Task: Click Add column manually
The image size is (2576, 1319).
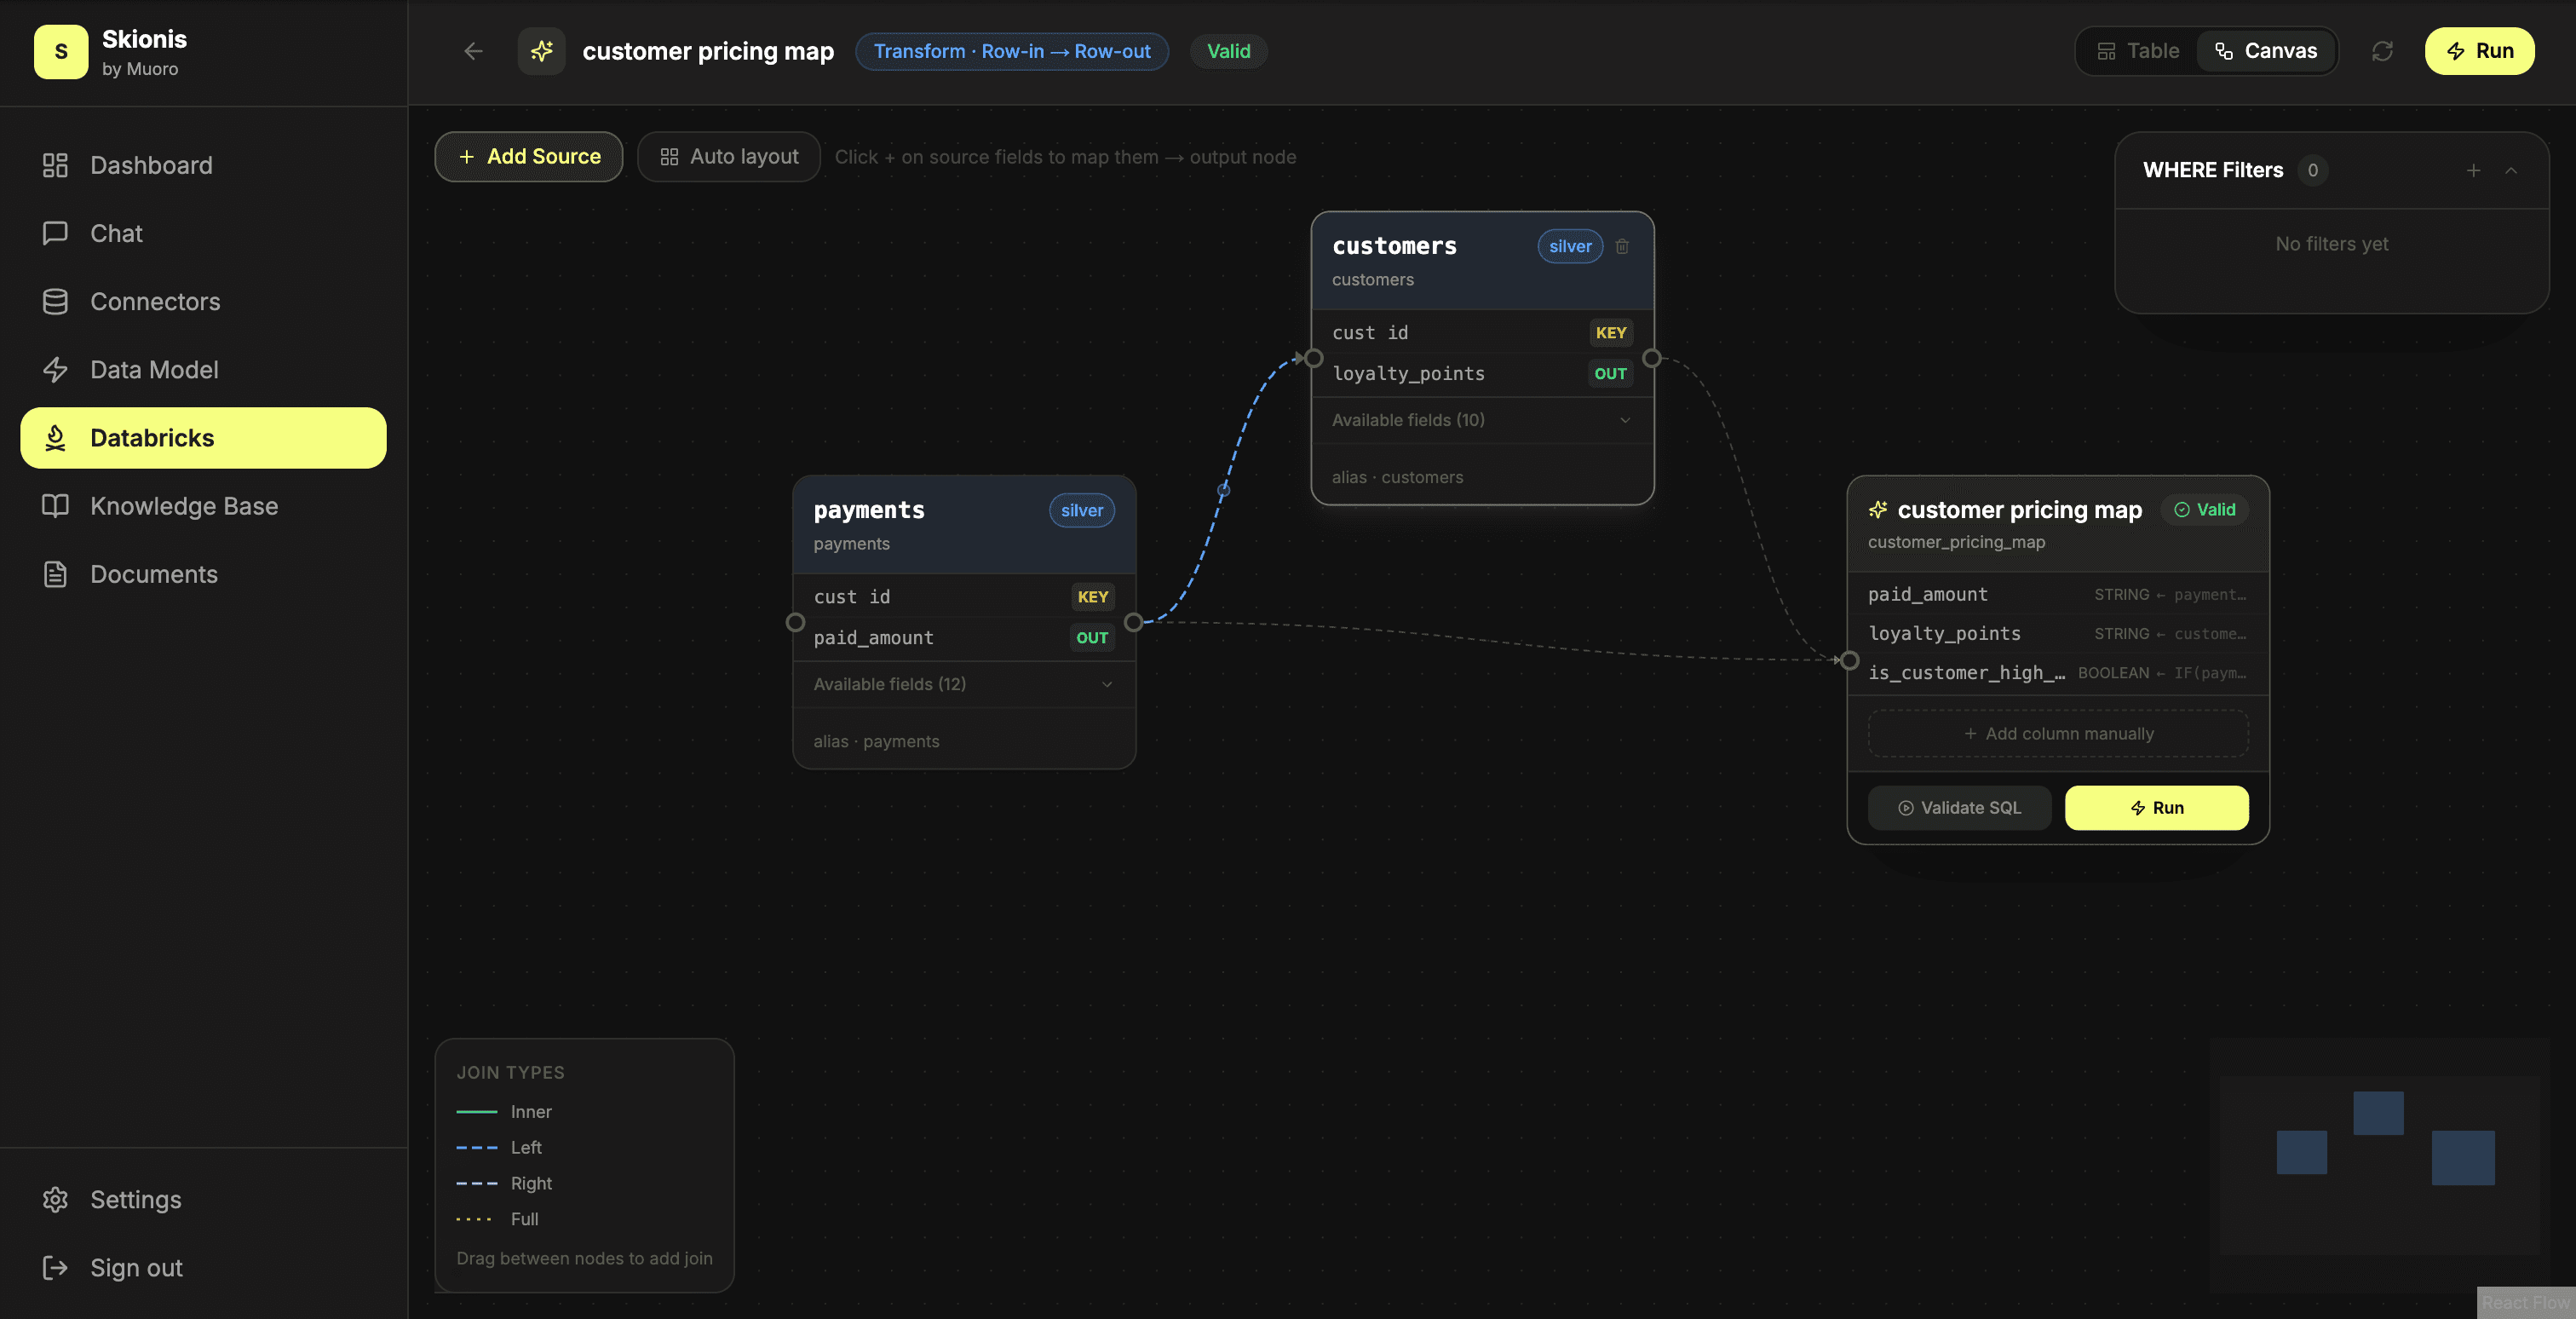Action: point(2058,733)
